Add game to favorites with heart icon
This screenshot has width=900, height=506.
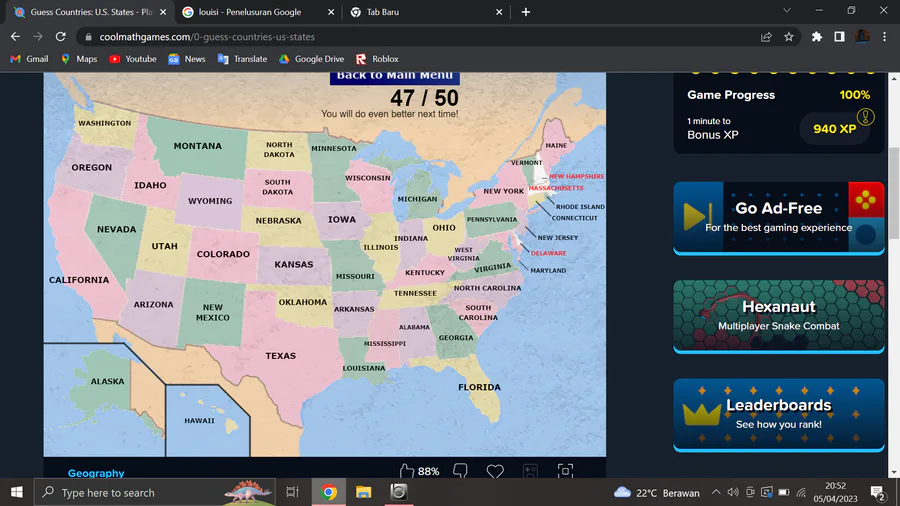tap(495, 471)
